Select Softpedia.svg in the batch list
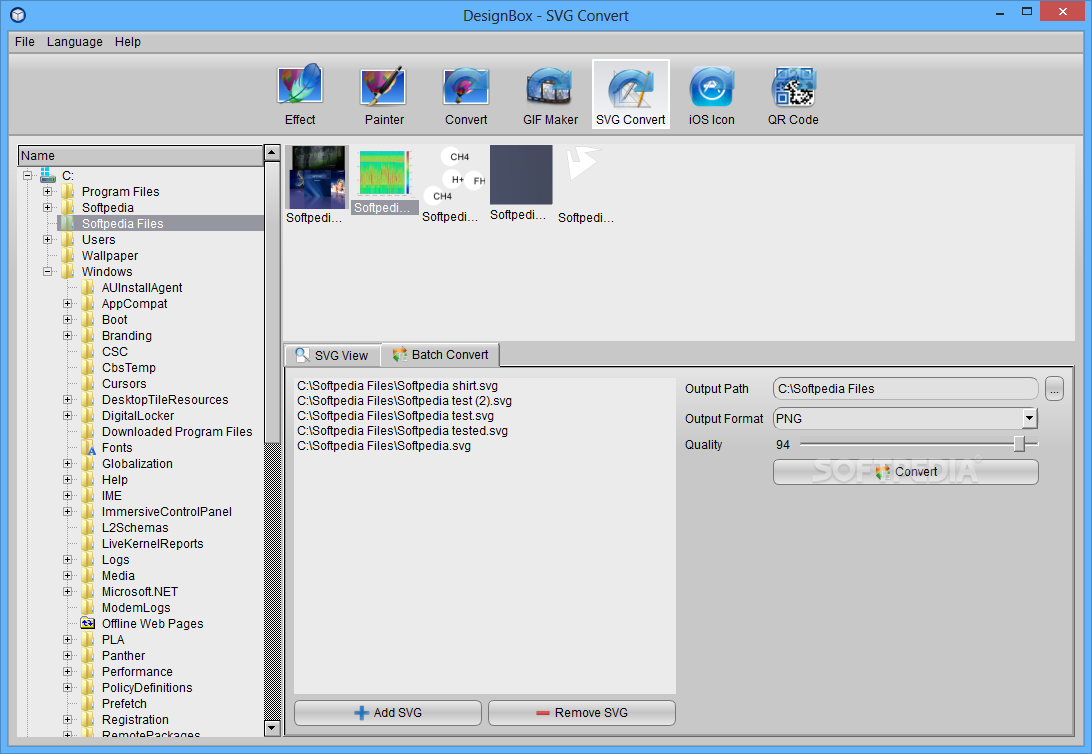This screenshot has width=1092, height=754. click(384, 446)
